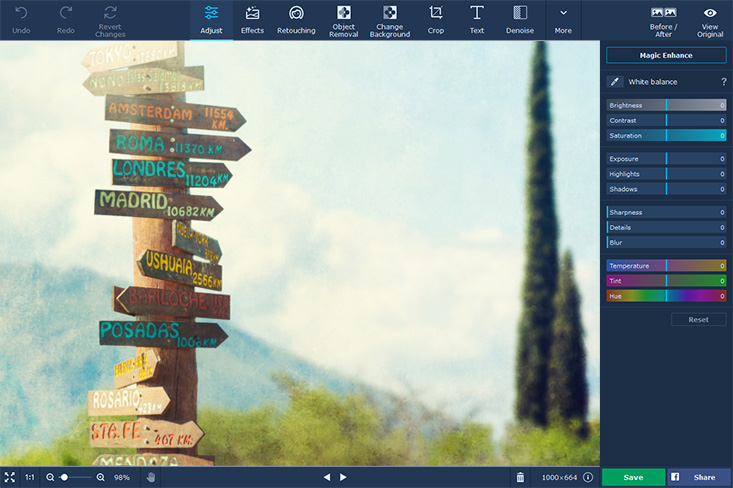Click the Magic Enhance button
The width and height of the screenshot is (733, 488).
pyautogui.click(x=666, y=55)
